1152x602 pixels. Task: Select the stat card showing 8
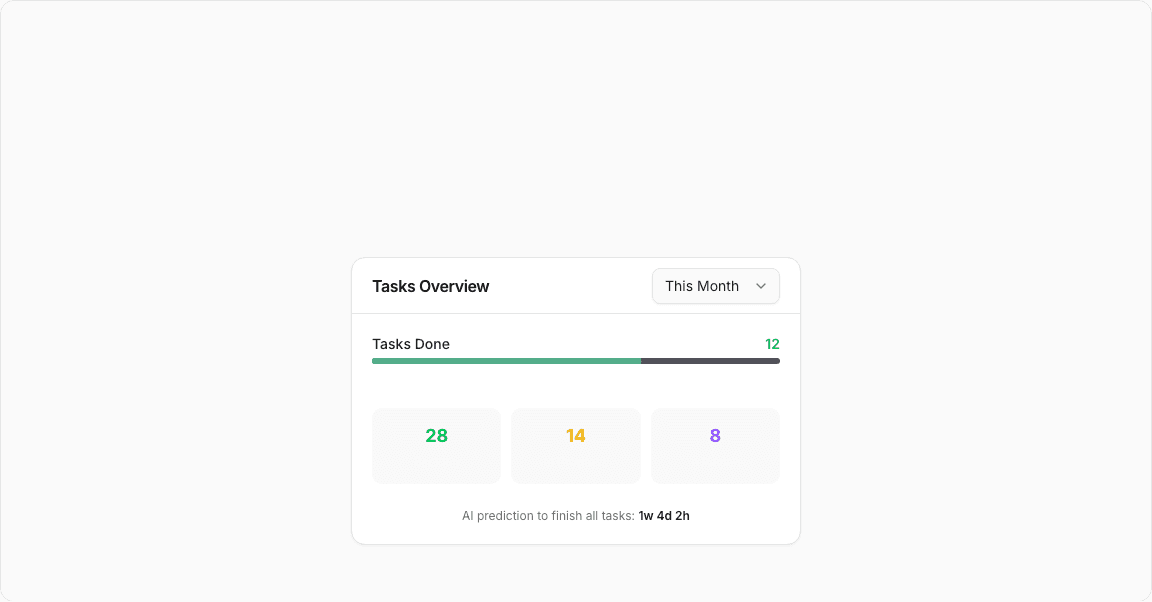[x=715, y=462]
